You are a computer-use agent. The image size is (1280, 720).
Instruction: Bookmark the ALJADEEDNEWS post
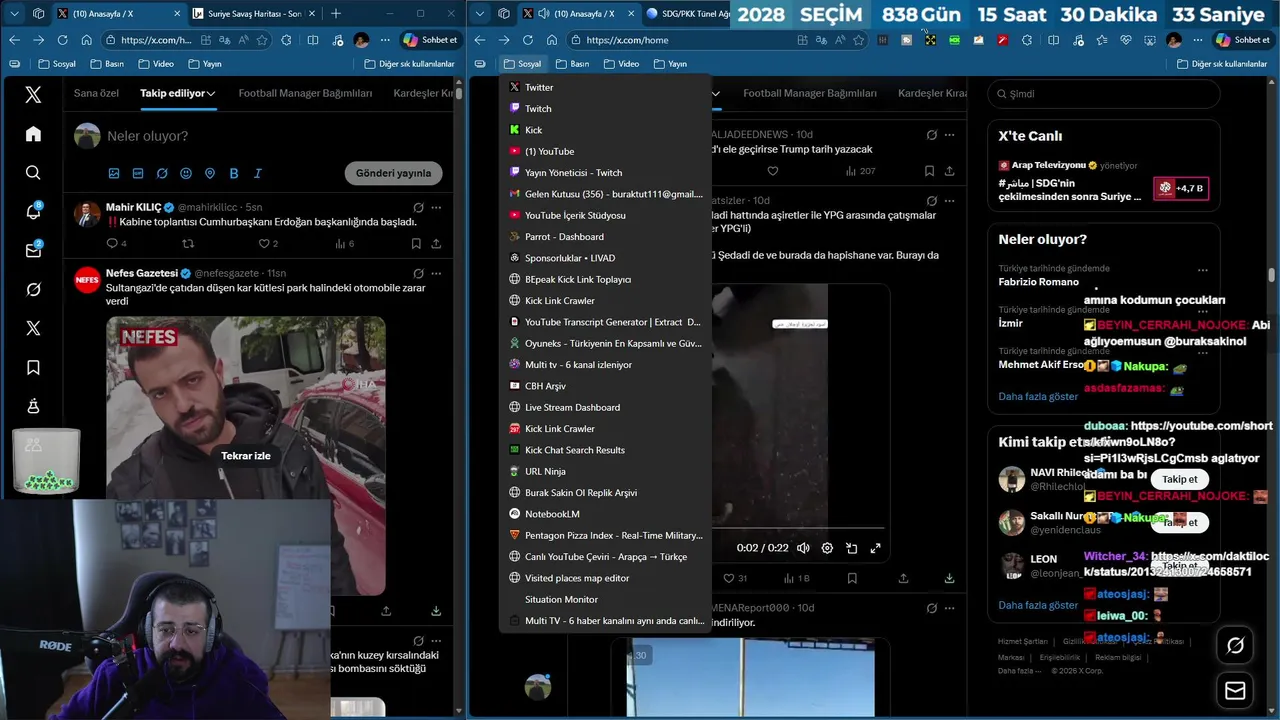click(929, 171)
